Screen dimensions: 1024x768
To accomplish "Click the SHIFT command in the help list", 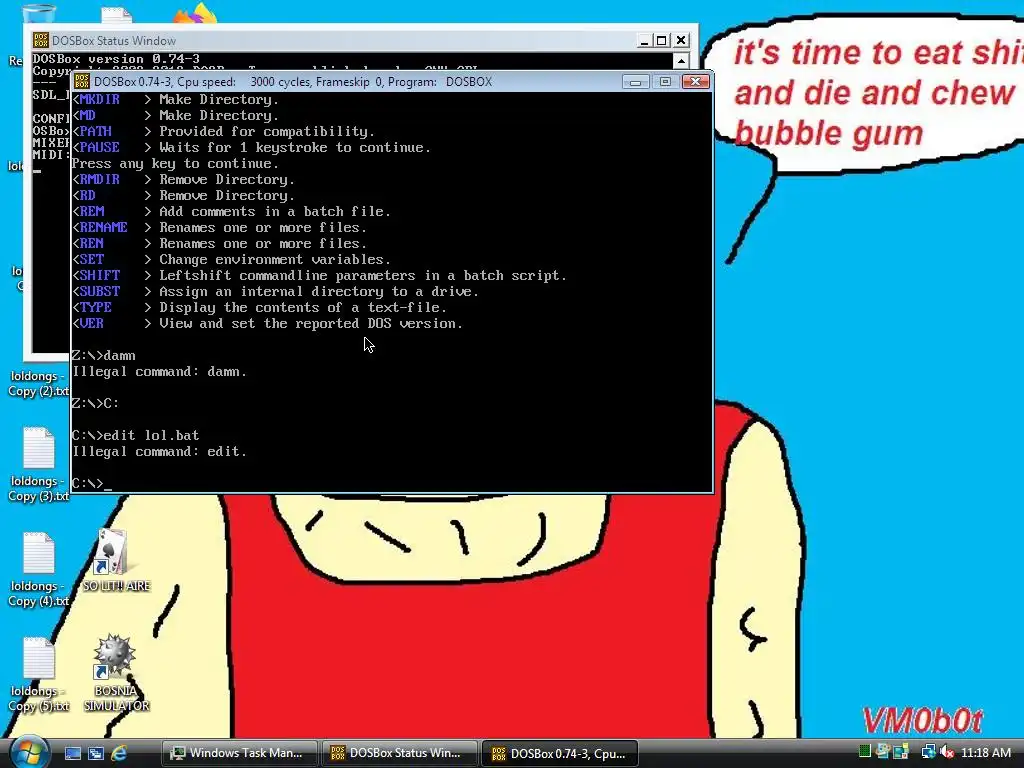I will (x=100, y=276).
